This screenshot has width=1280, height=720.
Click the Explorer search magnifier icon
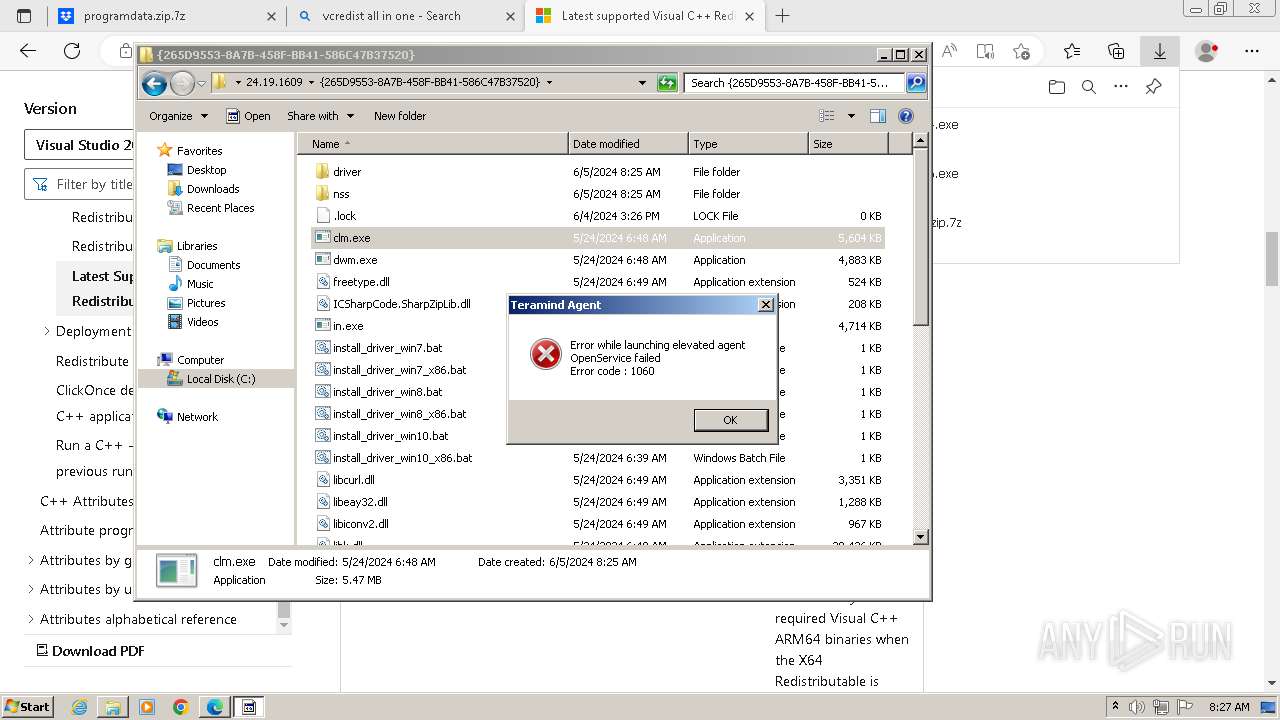tap(916, 83)
